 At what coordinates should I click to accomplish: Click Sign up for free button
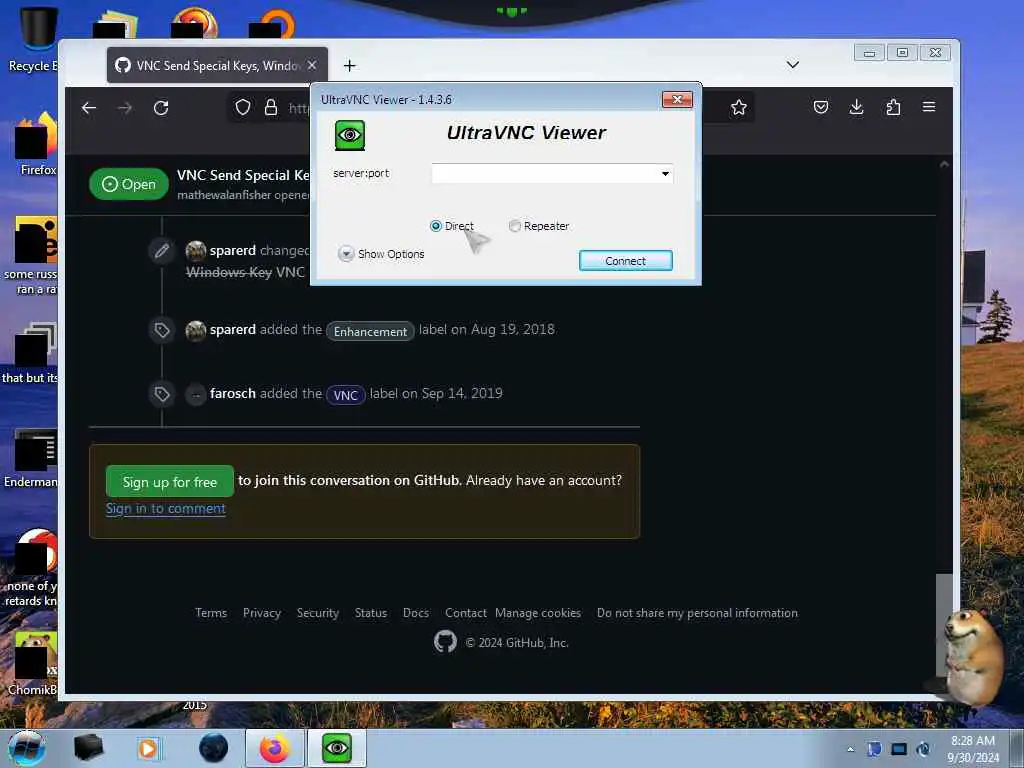pyautogui.click(x=170, y=482)
